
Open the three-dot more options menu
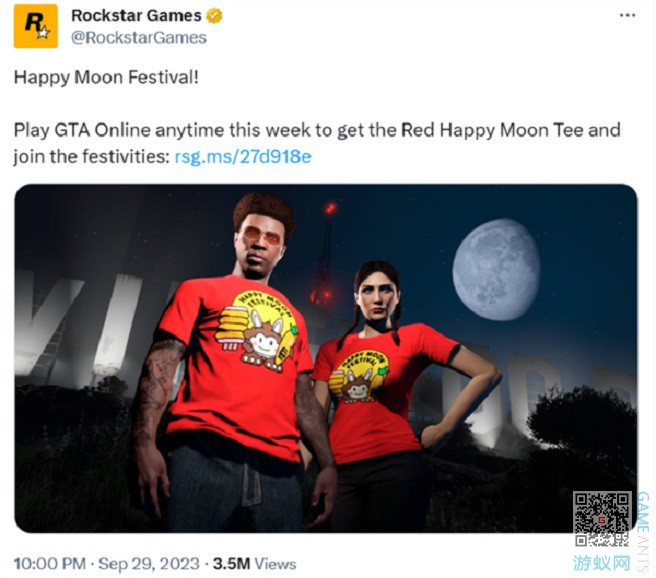pyautogui.click(x=627, y=15)
